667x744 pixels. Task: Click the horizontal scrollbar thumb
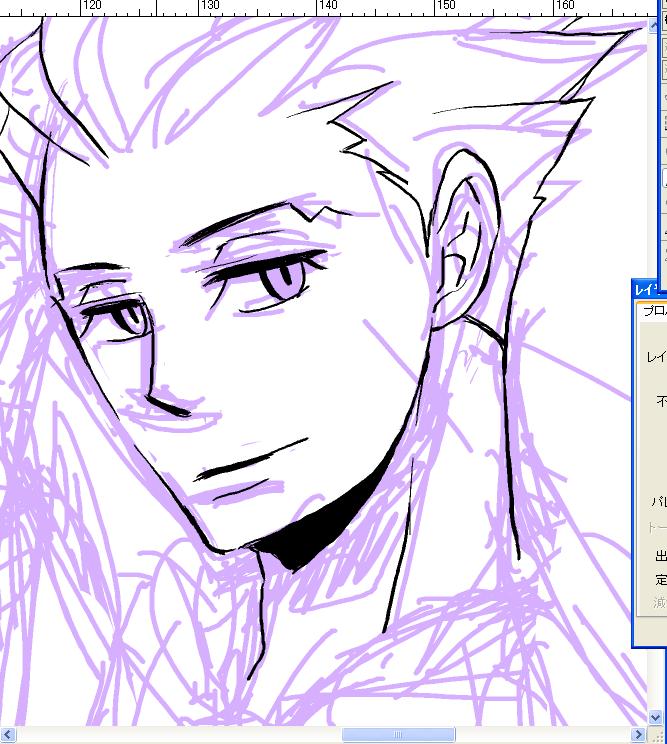click(399, 735)
